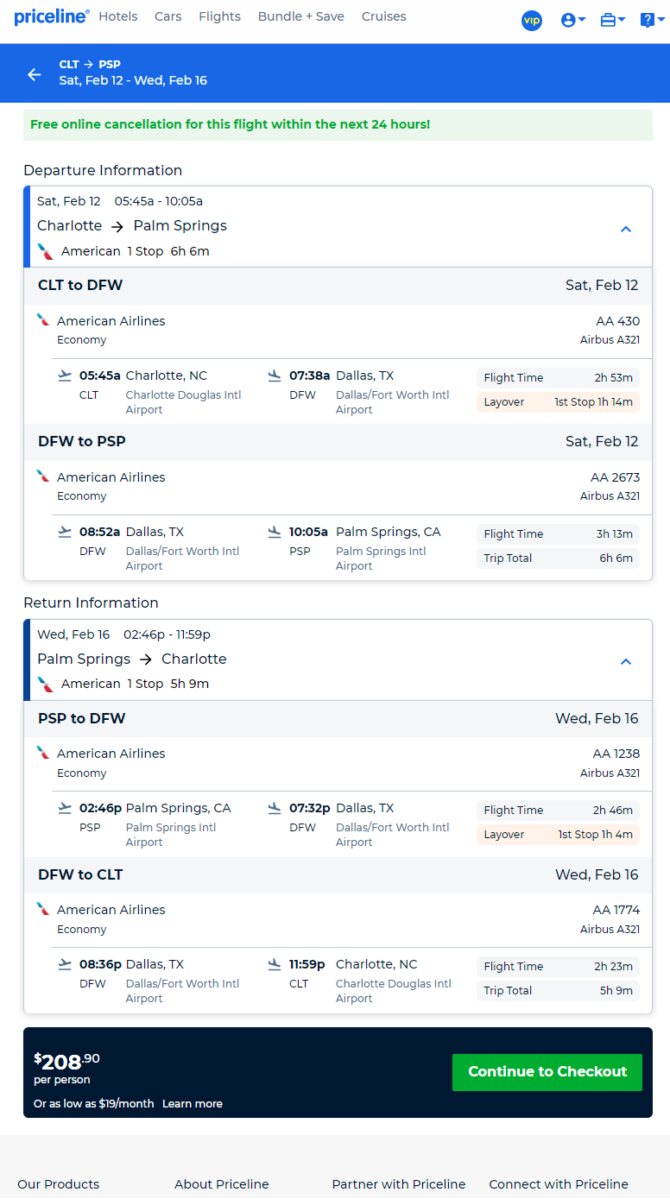The width and height of the screenshot is (670, 1199).
Task: Click Continue to Checkout
Action: coord(548,1072)
